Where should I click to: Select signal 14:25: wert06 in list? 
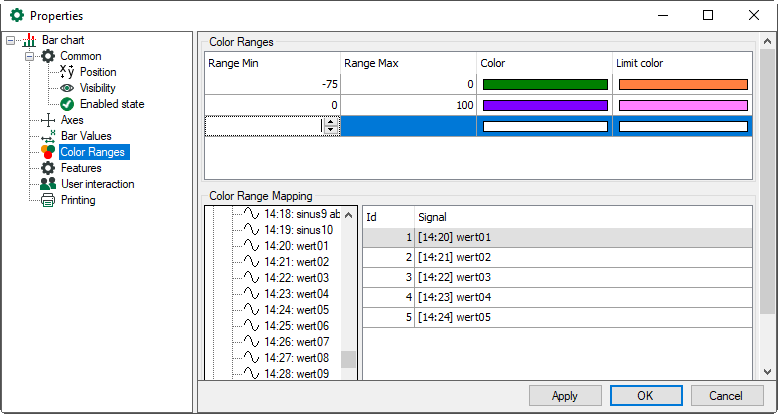(296, 326)
